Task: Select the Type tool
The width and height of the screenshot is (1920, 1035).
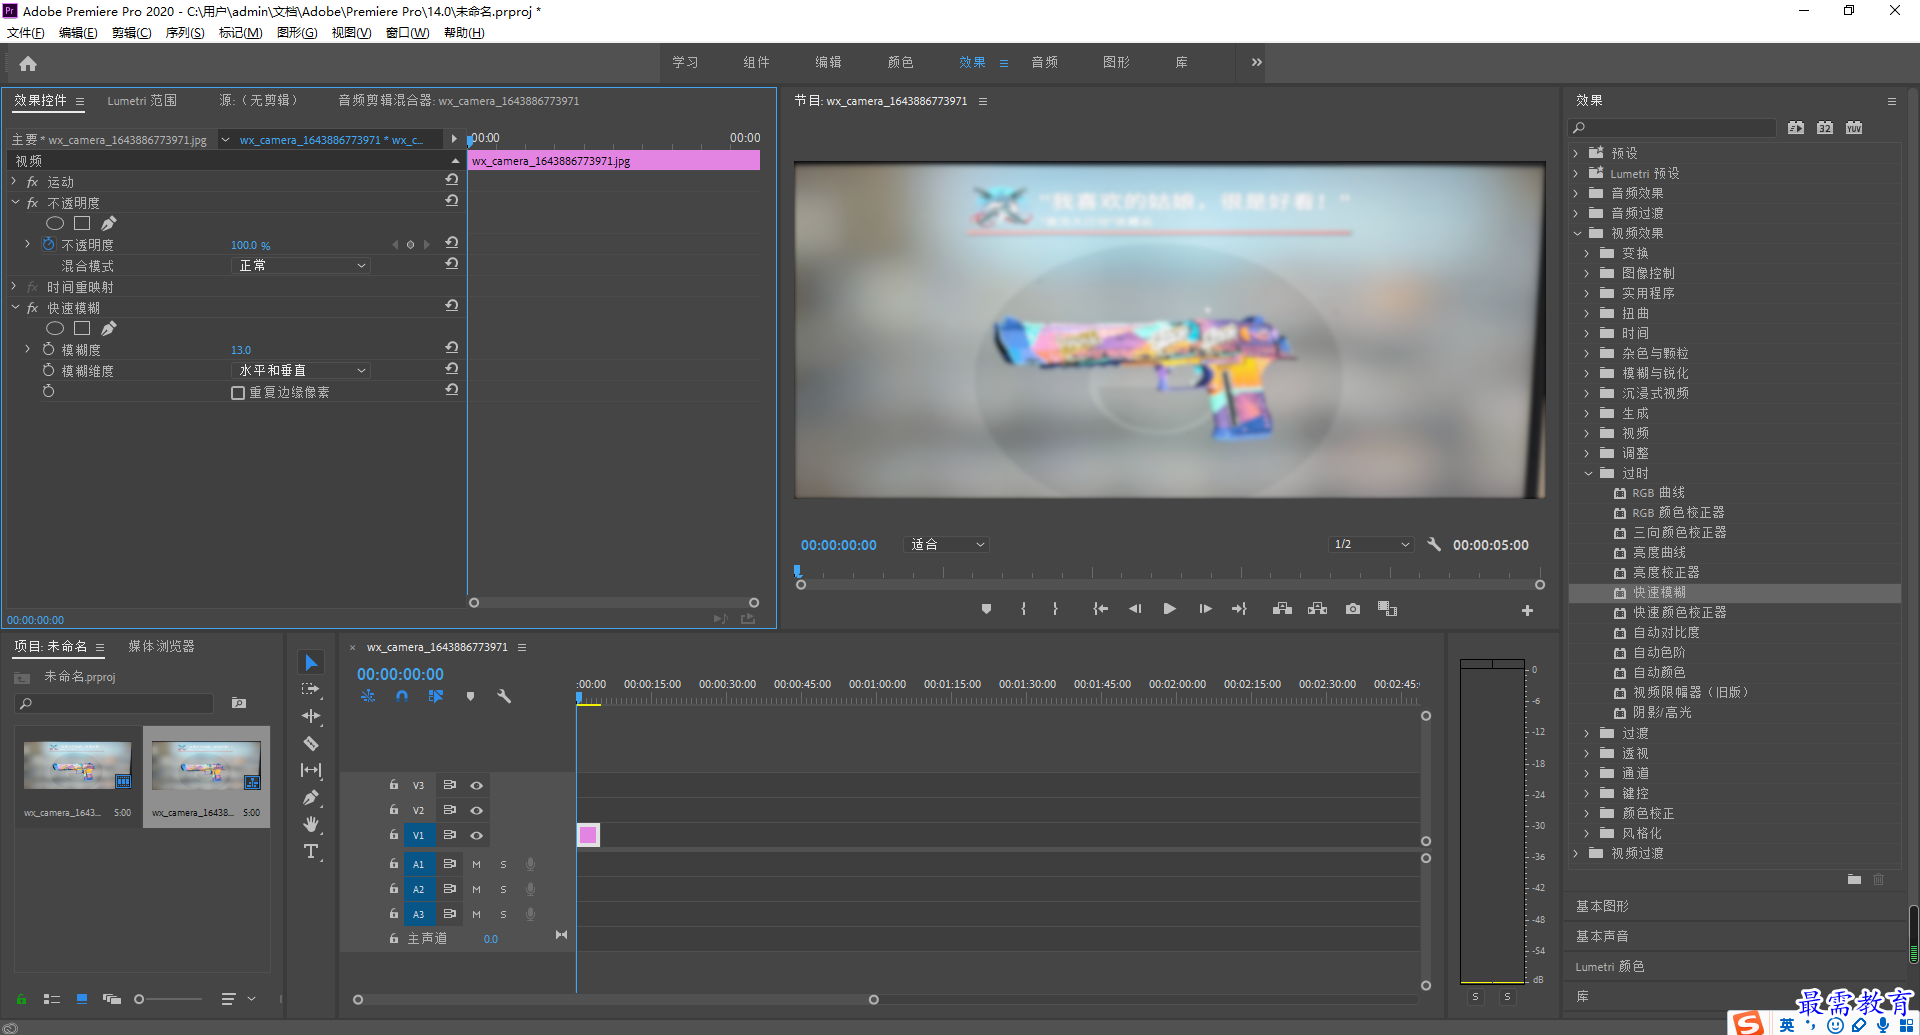Action: pyautogui.click(x=311, y=851)
